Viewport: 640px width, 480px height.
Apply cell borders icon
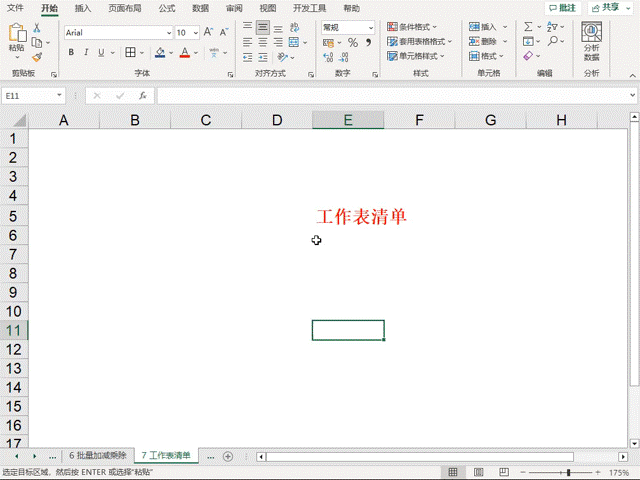pyautogui.click(x=130, y=52)
